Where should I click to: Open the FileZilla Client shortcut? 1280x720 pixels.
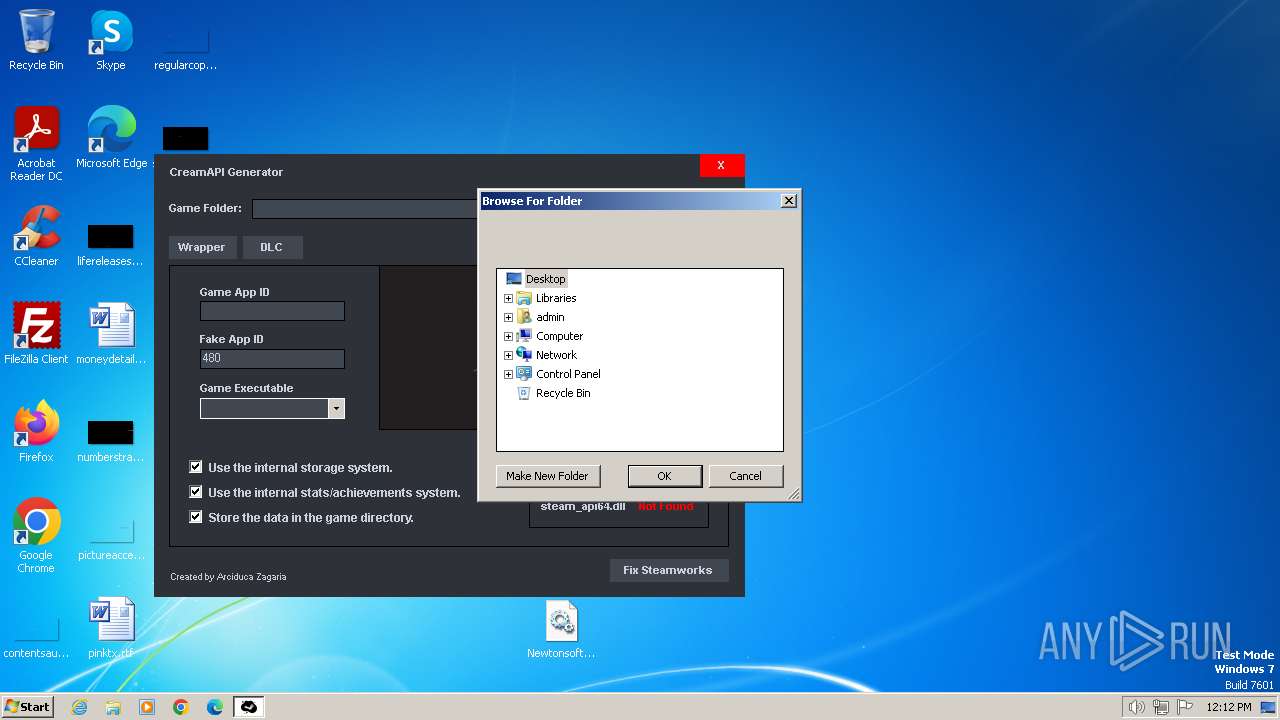pyautogui.click(x=36, y=334)
